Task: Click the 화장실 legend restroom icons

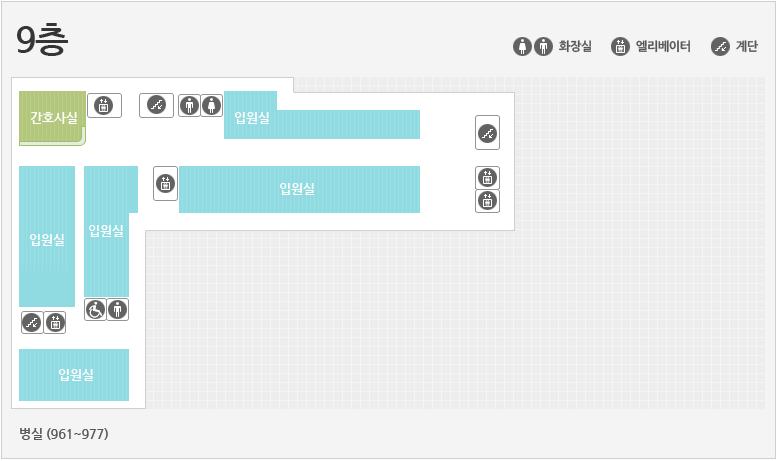Action: tap(532, 47)
